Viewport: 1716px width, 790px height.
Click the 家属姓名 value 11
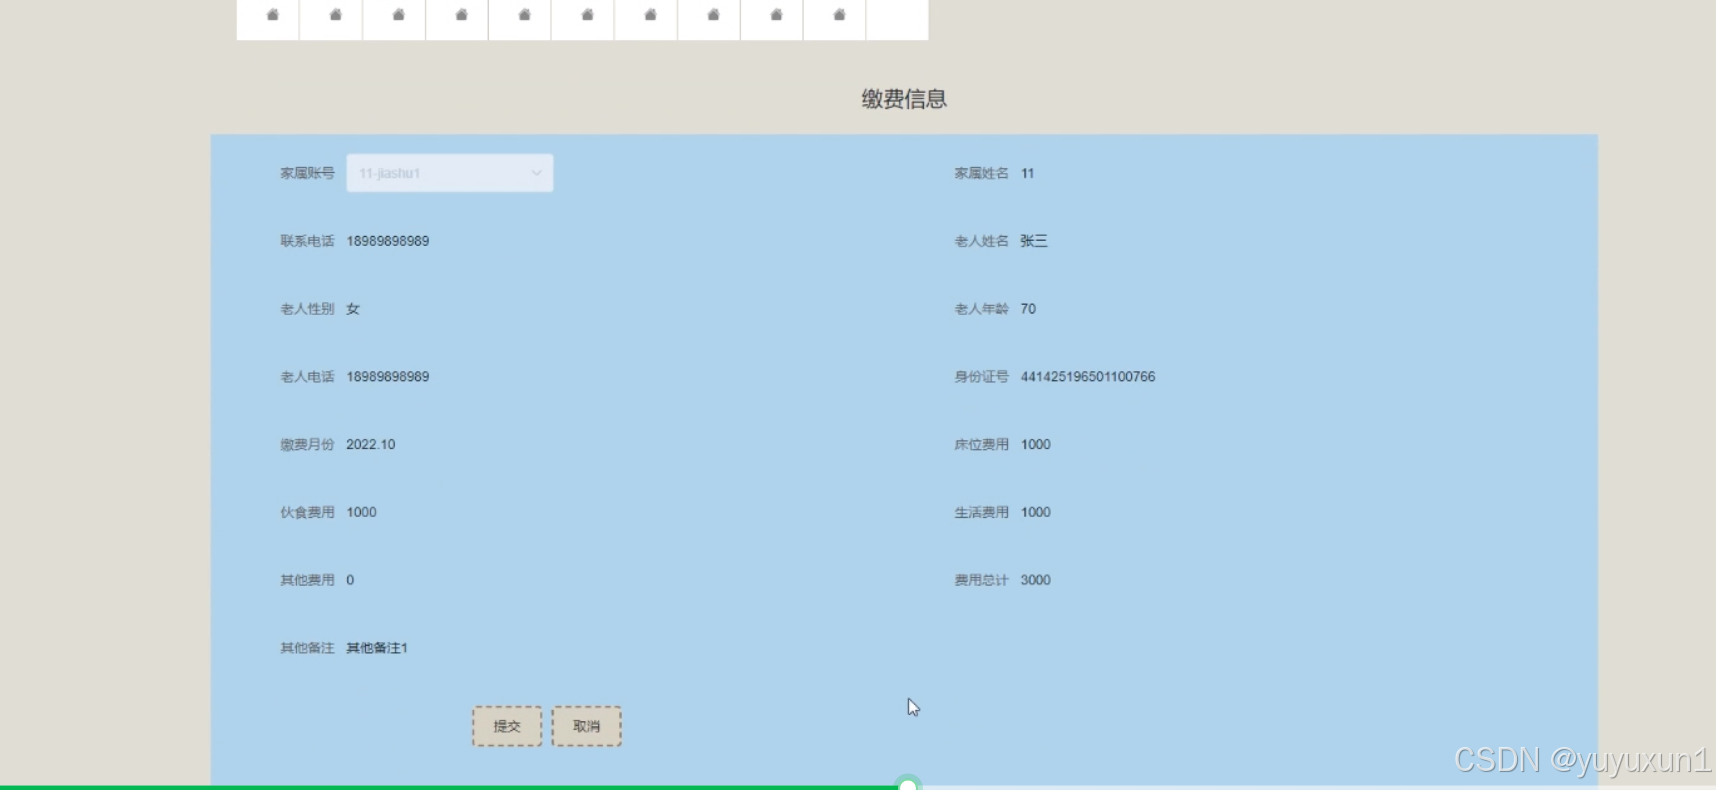tap(1028, 173)
